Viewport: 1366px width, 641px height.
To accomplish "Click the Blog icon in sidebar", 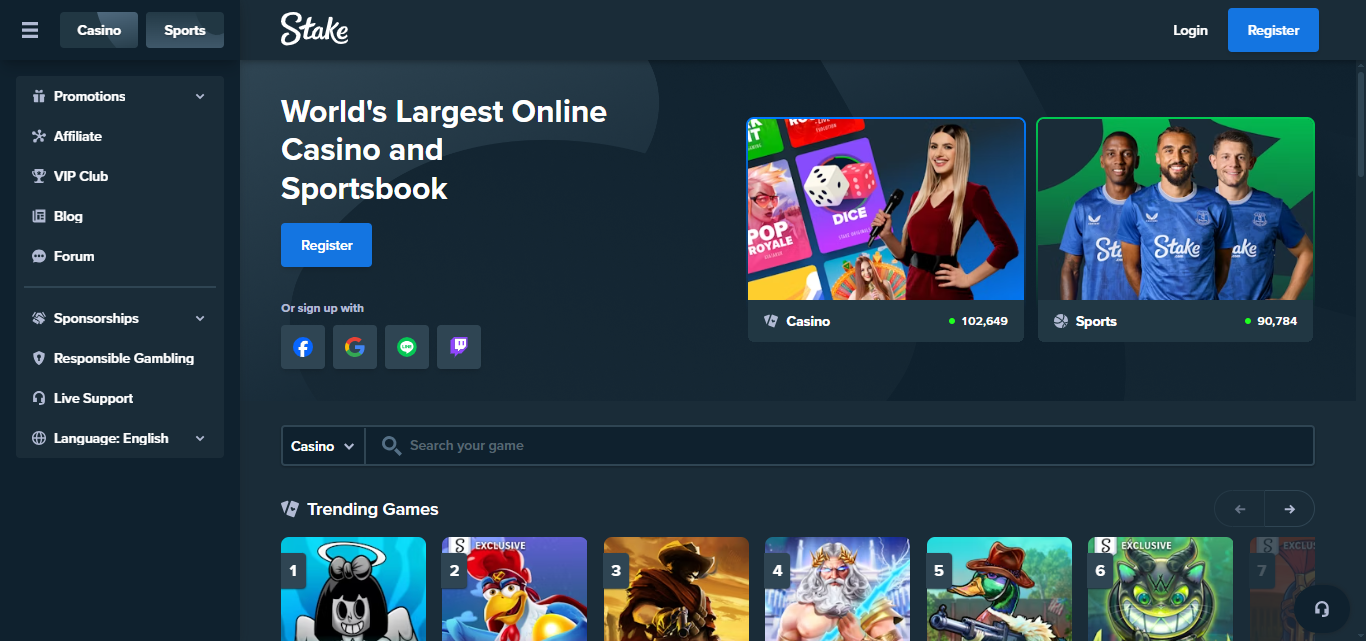I will pyautogui.click(x=39, y=216).
